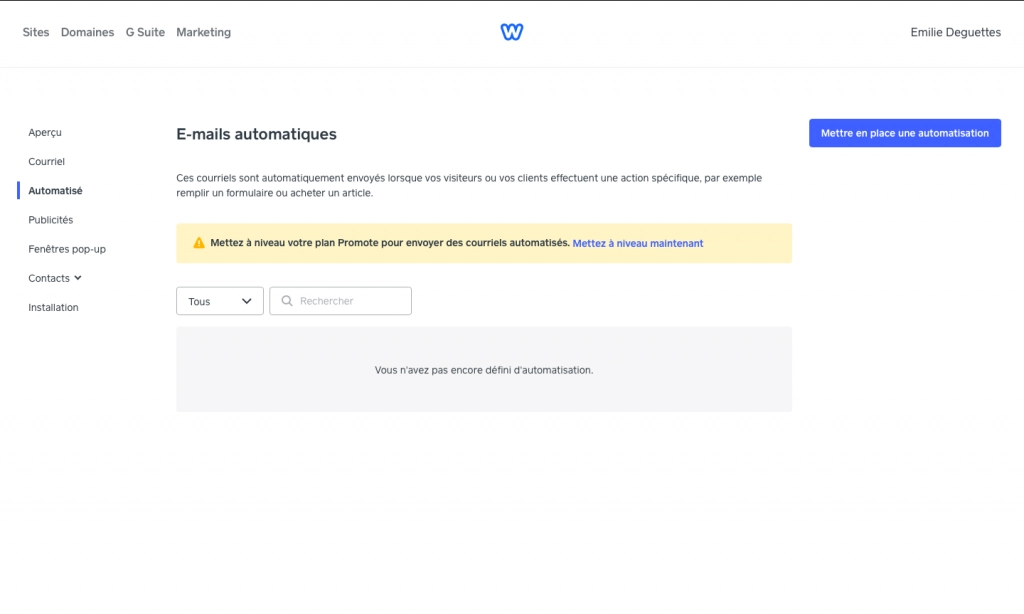This screenshot has width=1024, height=614.
Task: Go to the Publicités section
Action: point(51,220)
